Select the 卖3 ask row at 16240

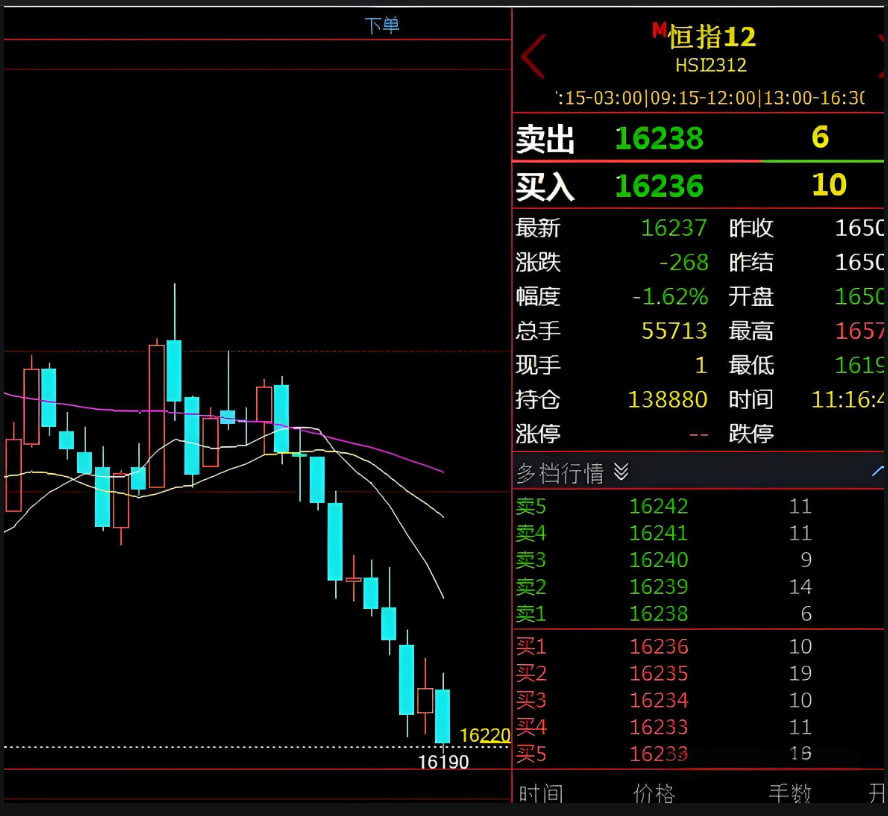click(658, 560)
